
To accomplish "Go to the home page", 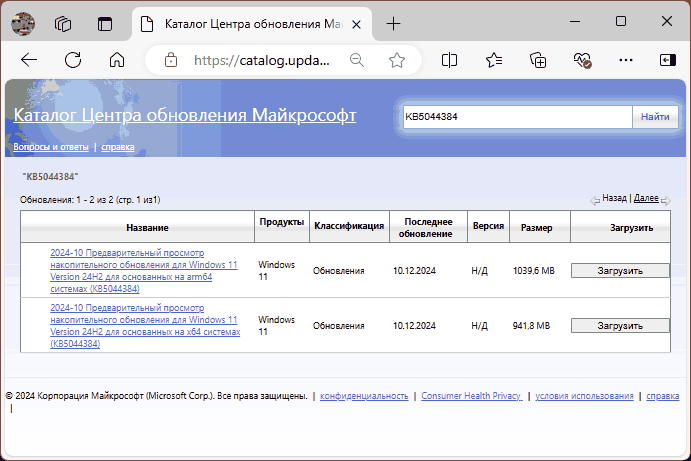I will pyautogui.click(x=117, y=60).
